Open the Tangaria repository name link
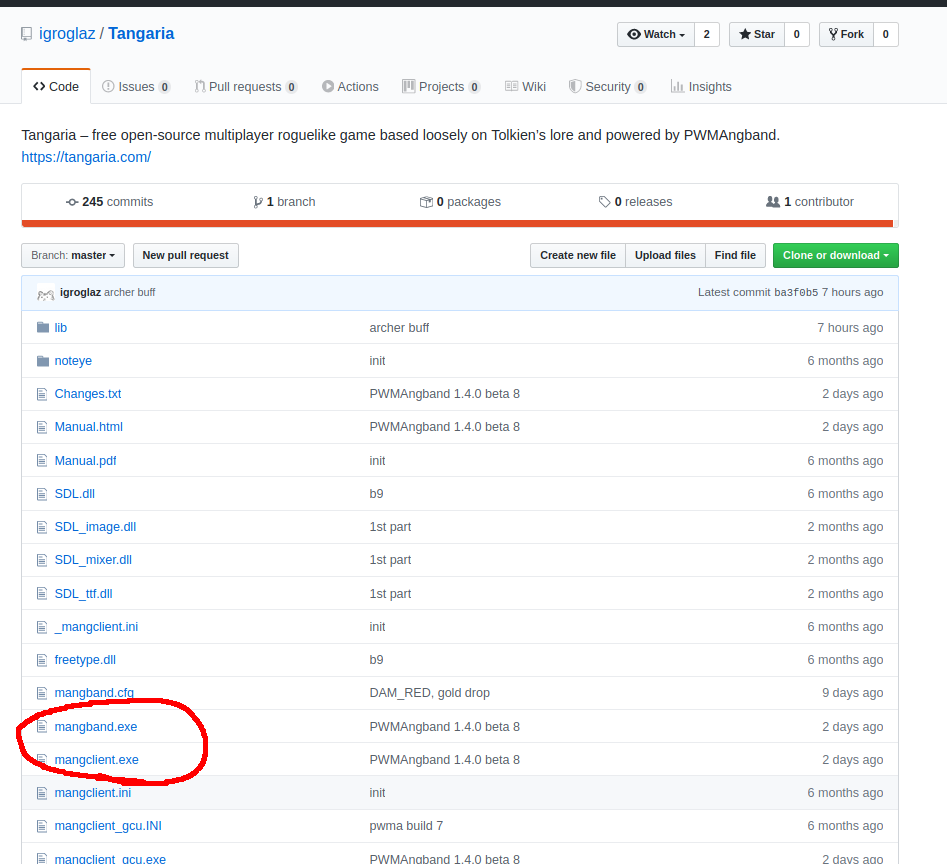The height and width of the screenshot is (864, 947). click(x=141, y=34)
